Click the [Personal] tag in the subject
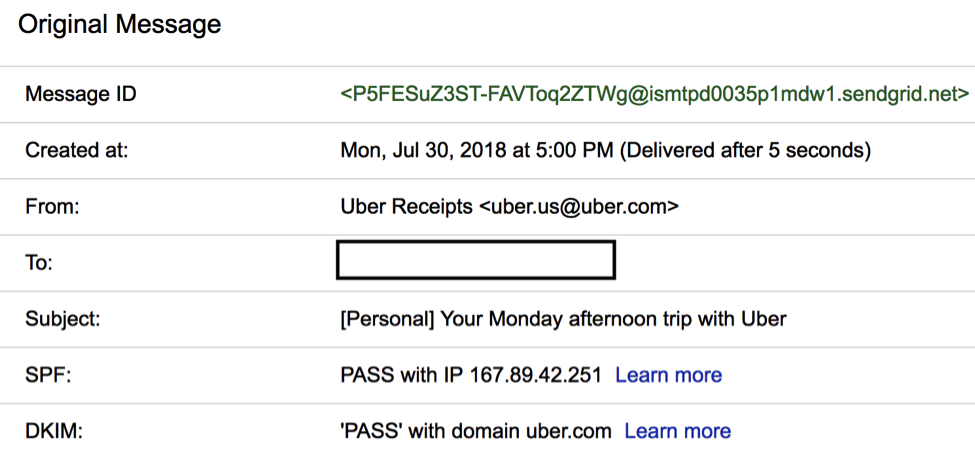Image resolution: width=975 pixels, height=460 pixels. 387,319
